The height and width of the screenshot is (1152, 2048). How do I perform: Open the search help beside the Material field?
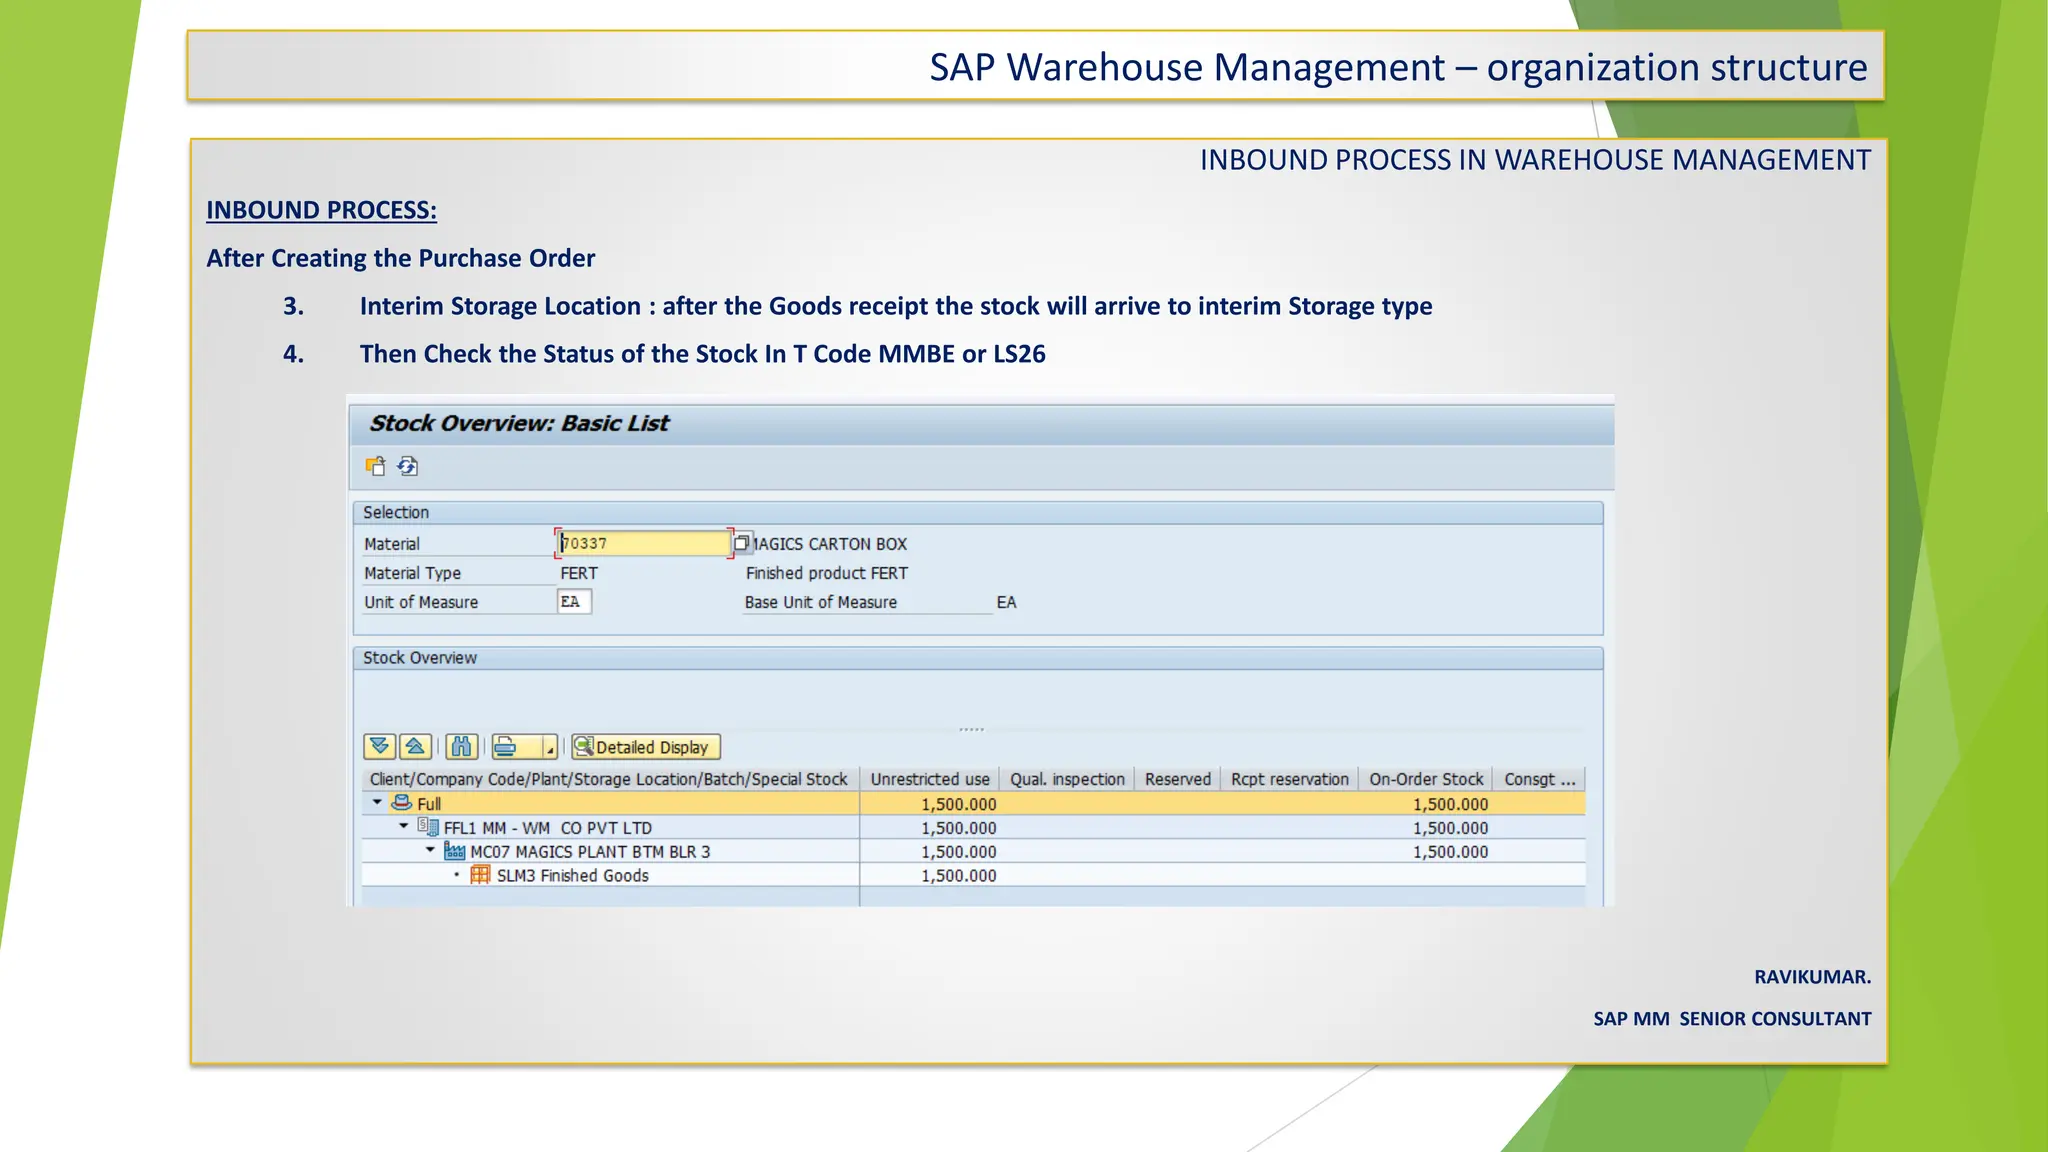point(742,543)
